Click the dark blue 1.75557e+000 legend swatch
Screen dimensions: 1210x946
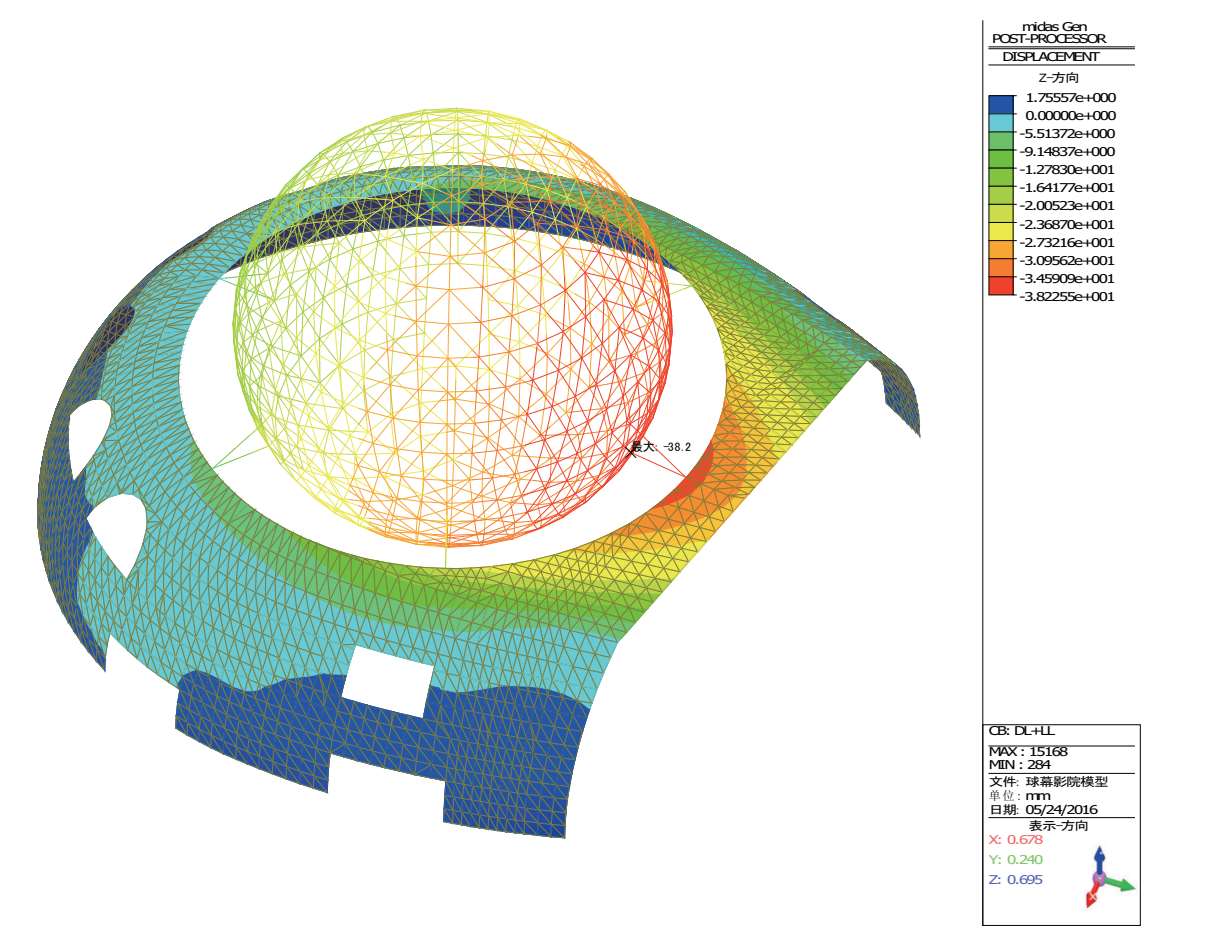1000,104
